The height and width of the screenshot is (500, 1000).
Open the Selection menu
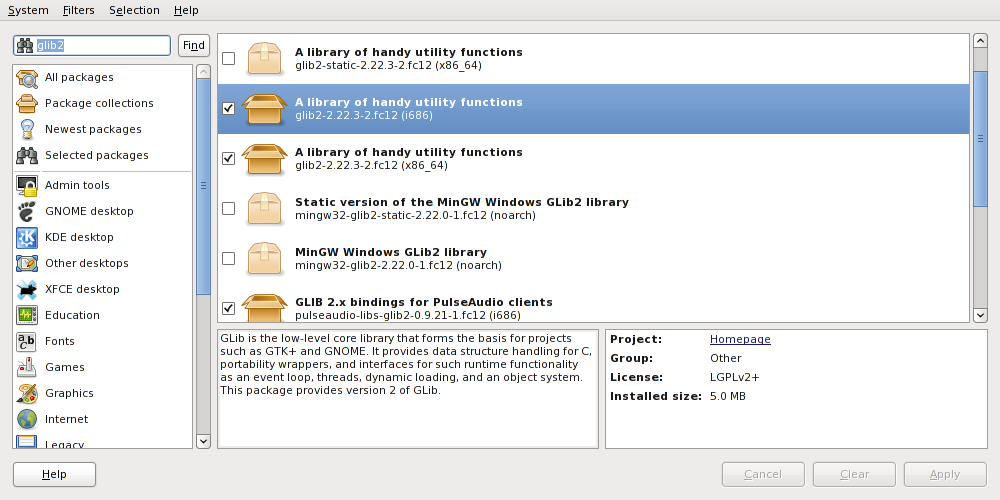tap(134, 10)
